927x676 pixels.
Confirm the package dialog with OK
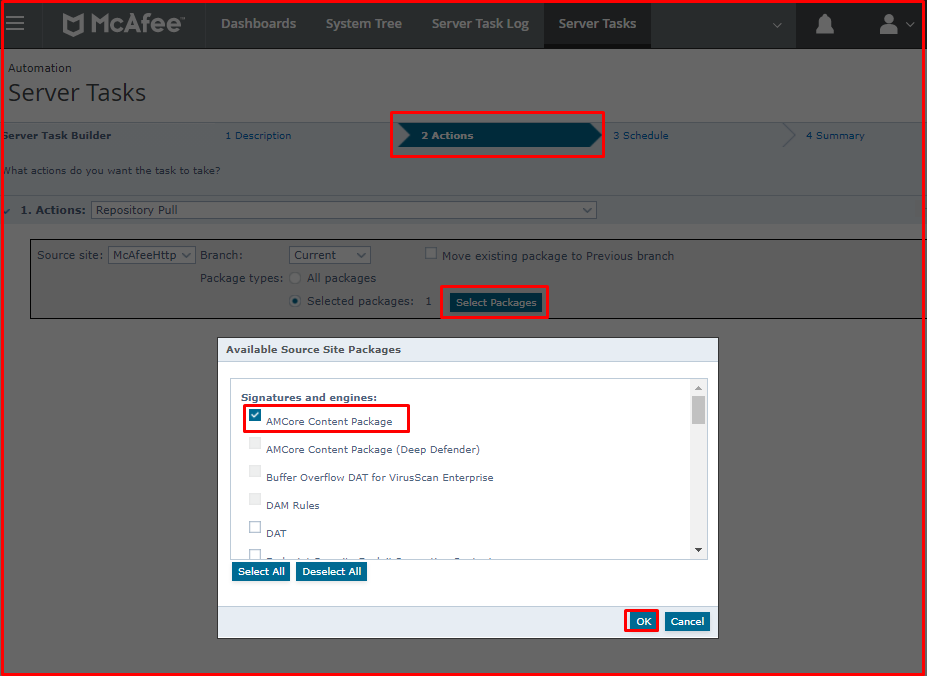click(x=643, y=621)
